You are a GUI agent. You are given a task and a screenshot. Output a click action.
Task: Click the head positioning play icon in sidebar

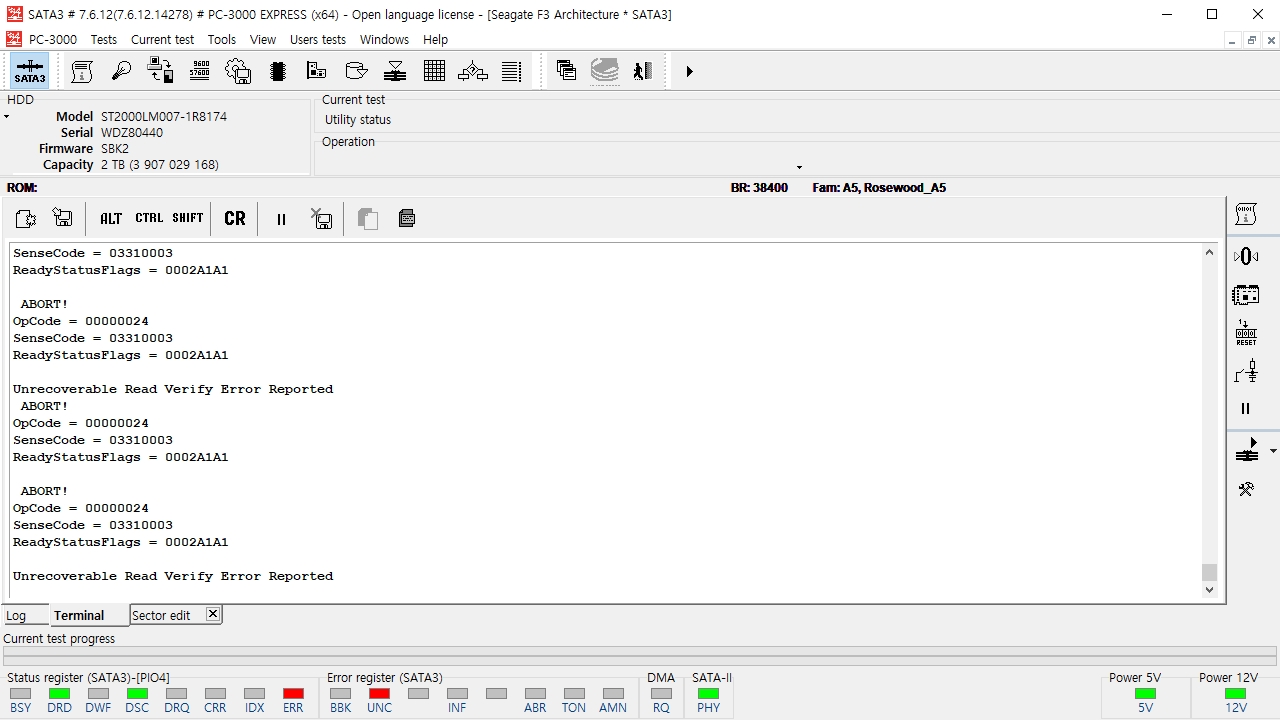(1247, 451)
